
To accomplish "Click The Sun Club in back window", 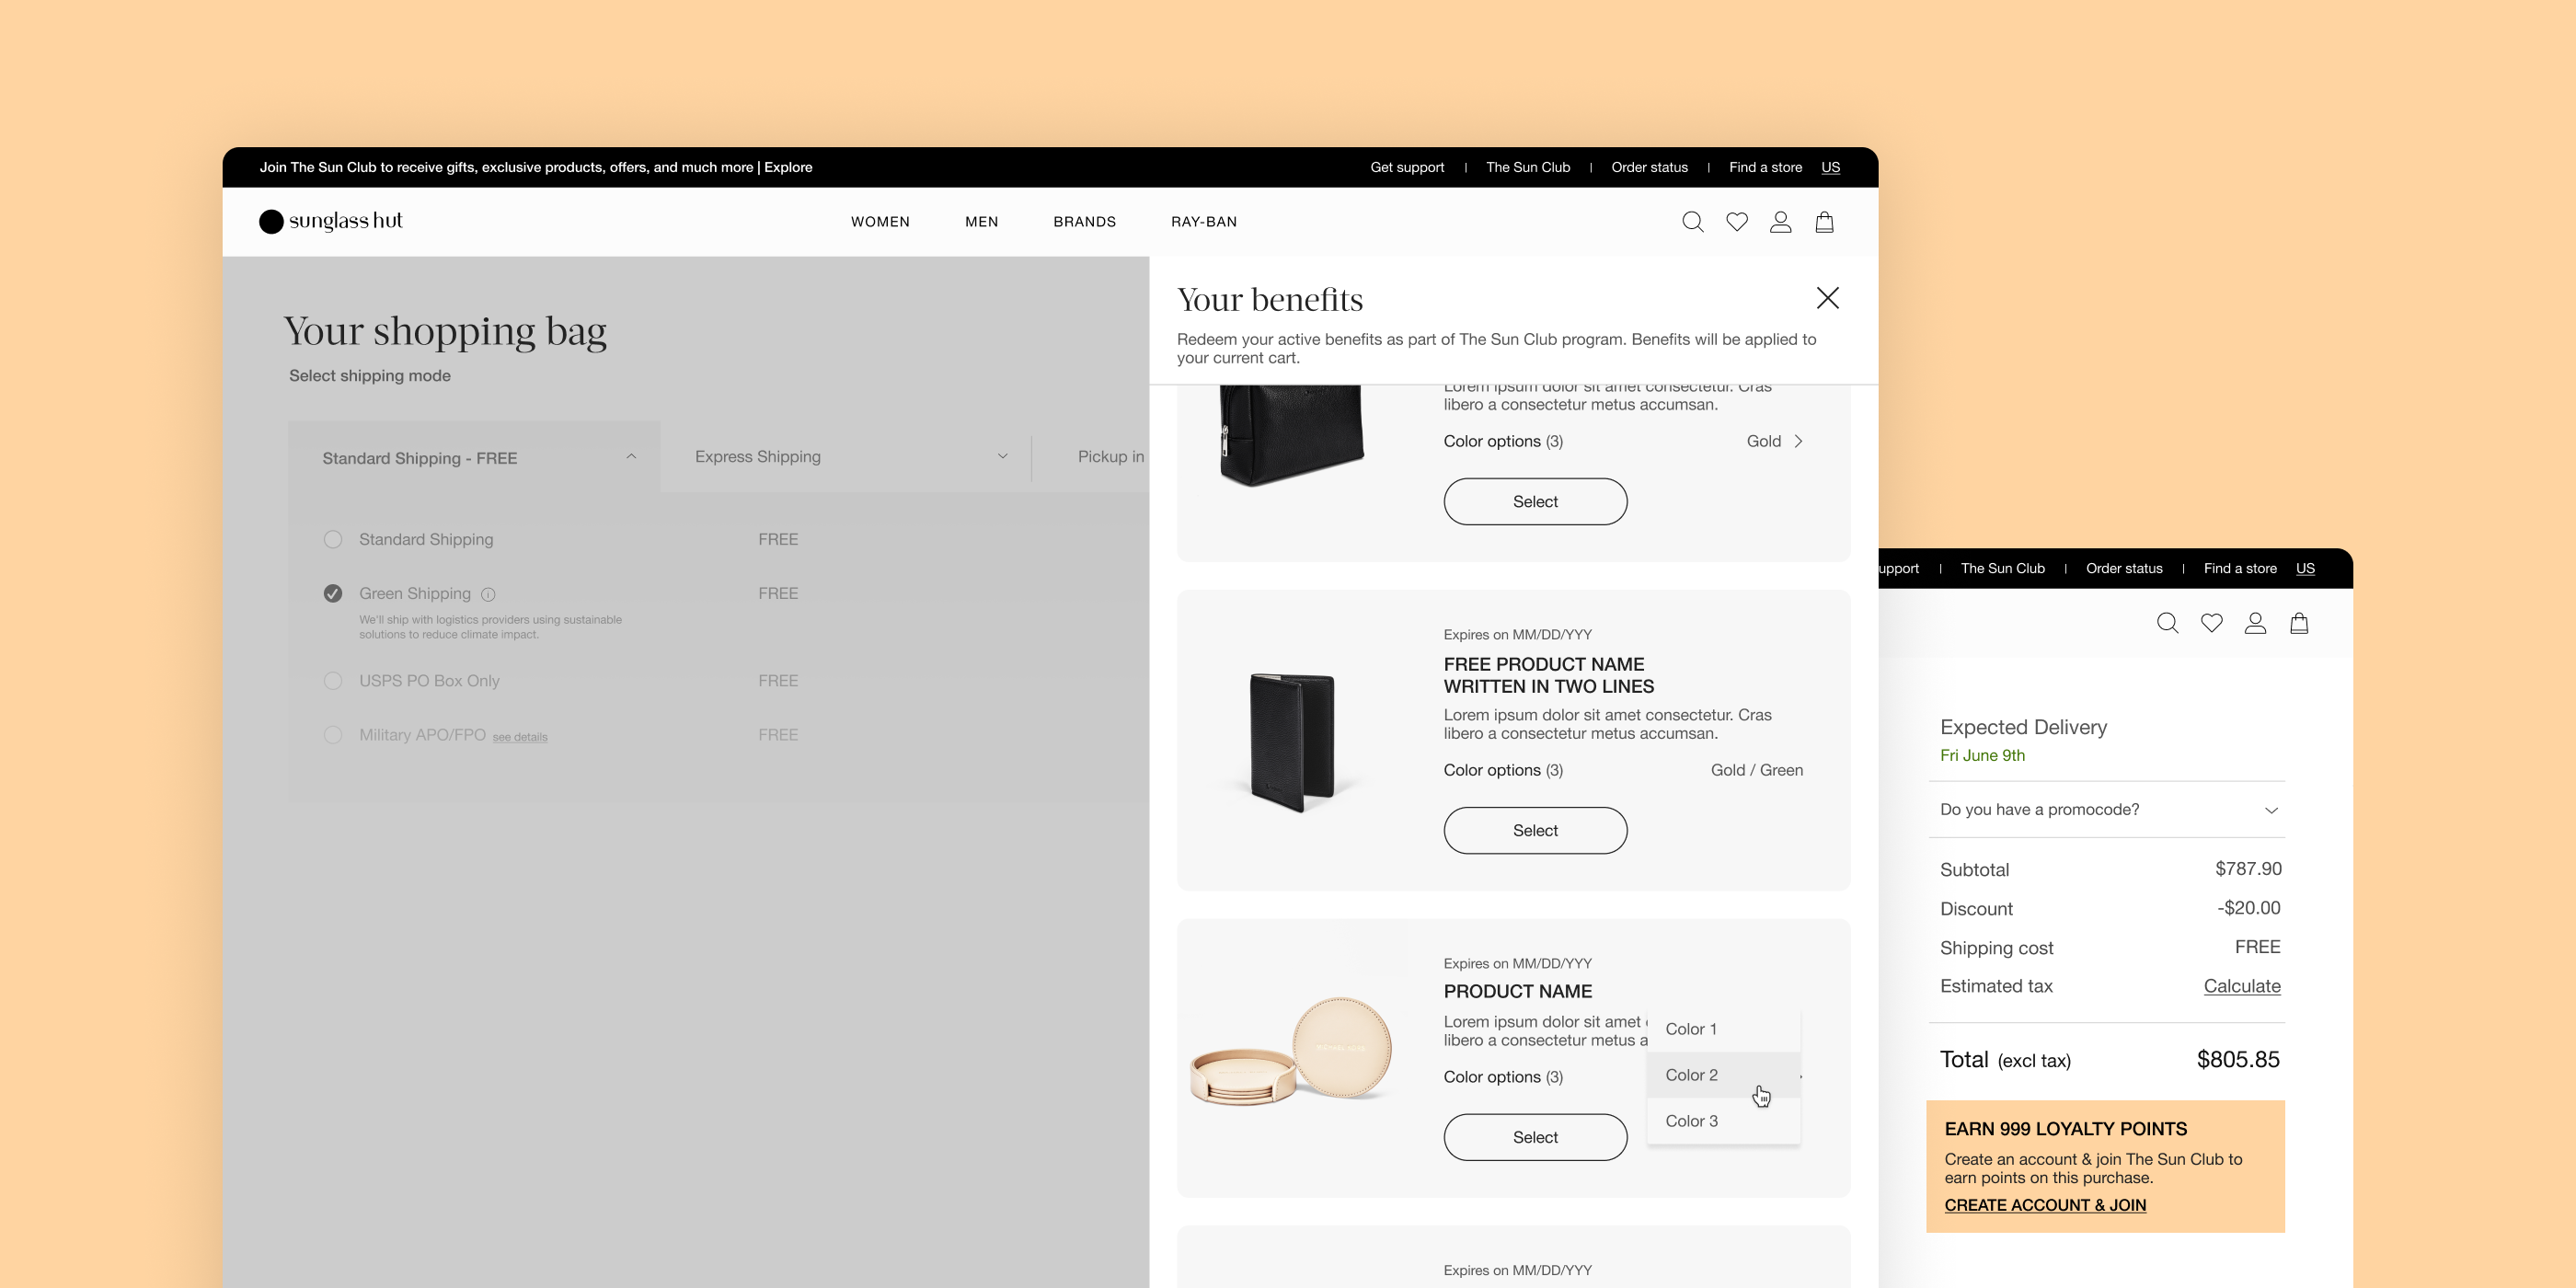I will click(2002, 568).
